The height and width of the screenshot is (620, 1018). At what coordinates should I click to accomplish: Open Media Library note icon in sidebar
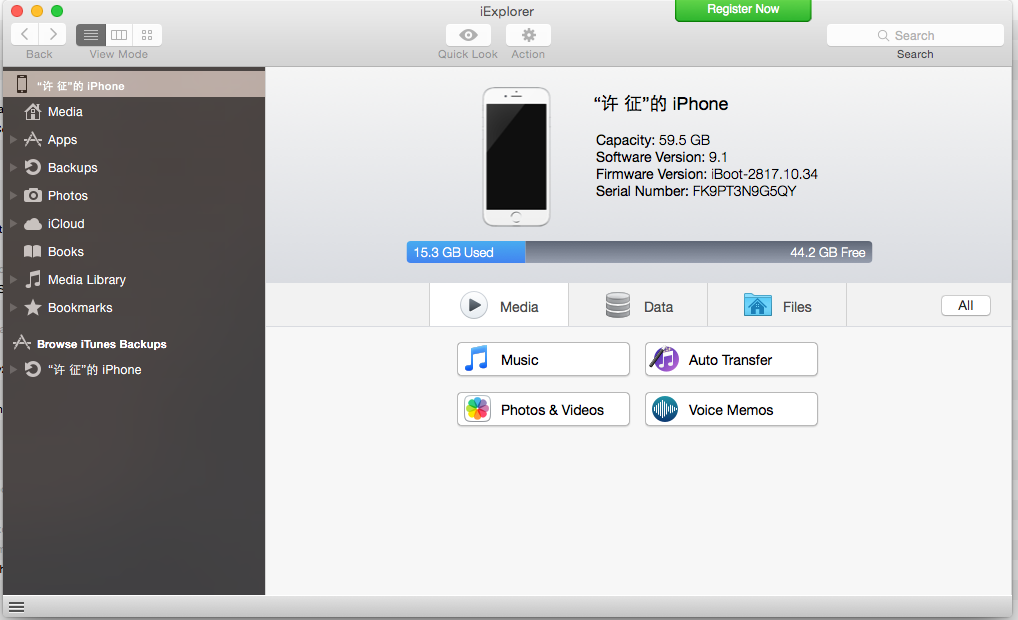point(32,279)
